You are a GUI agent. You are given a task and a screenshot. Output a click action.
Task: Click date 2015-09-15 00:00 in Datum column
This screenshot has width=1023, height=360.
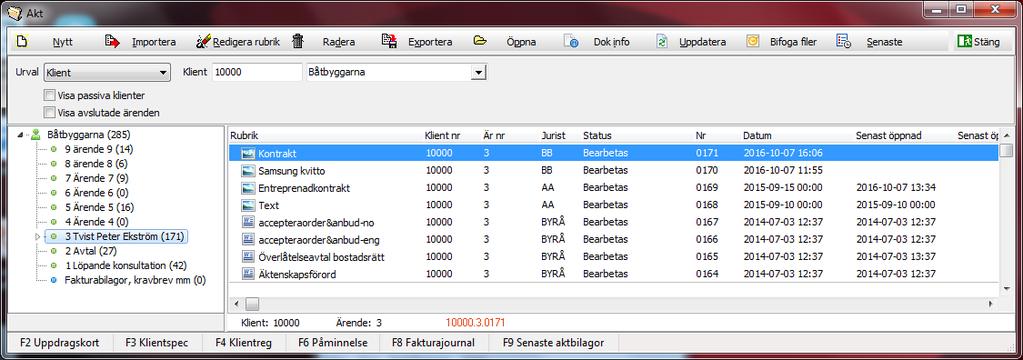(x=783, y=188)
